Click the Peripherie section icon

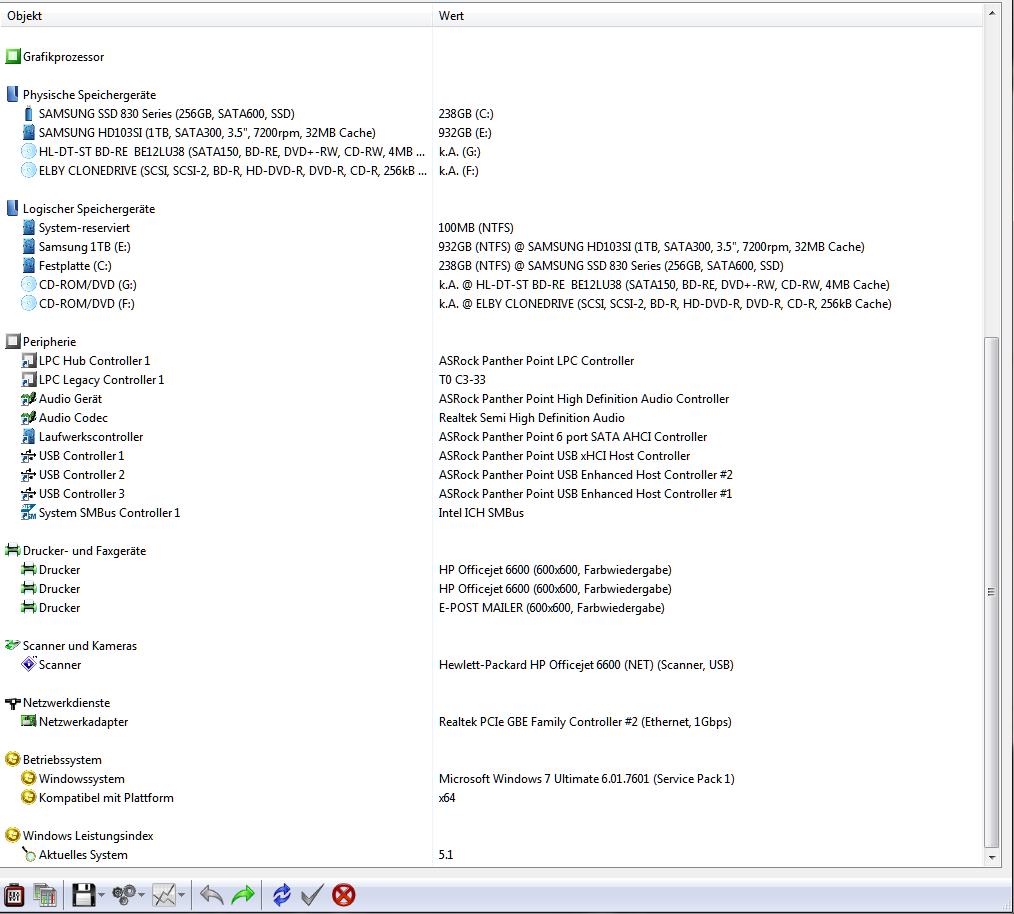click(13, 341)
